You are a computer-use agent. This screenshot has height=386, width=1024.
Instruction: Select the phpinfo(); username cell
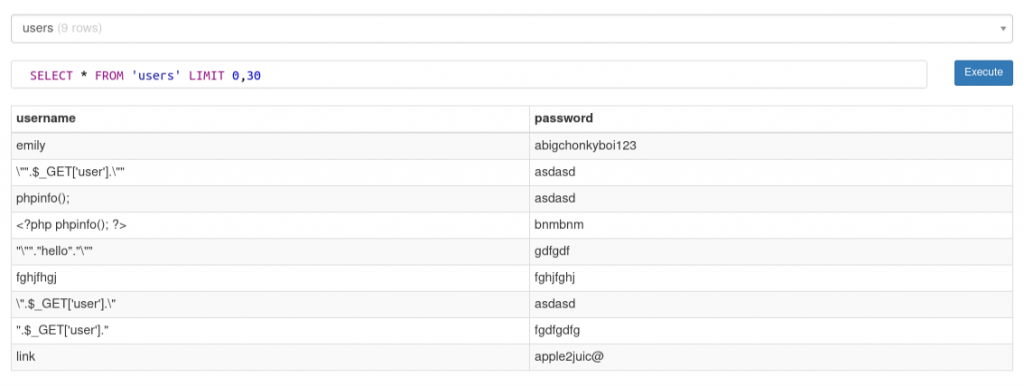tap(270, 199)
